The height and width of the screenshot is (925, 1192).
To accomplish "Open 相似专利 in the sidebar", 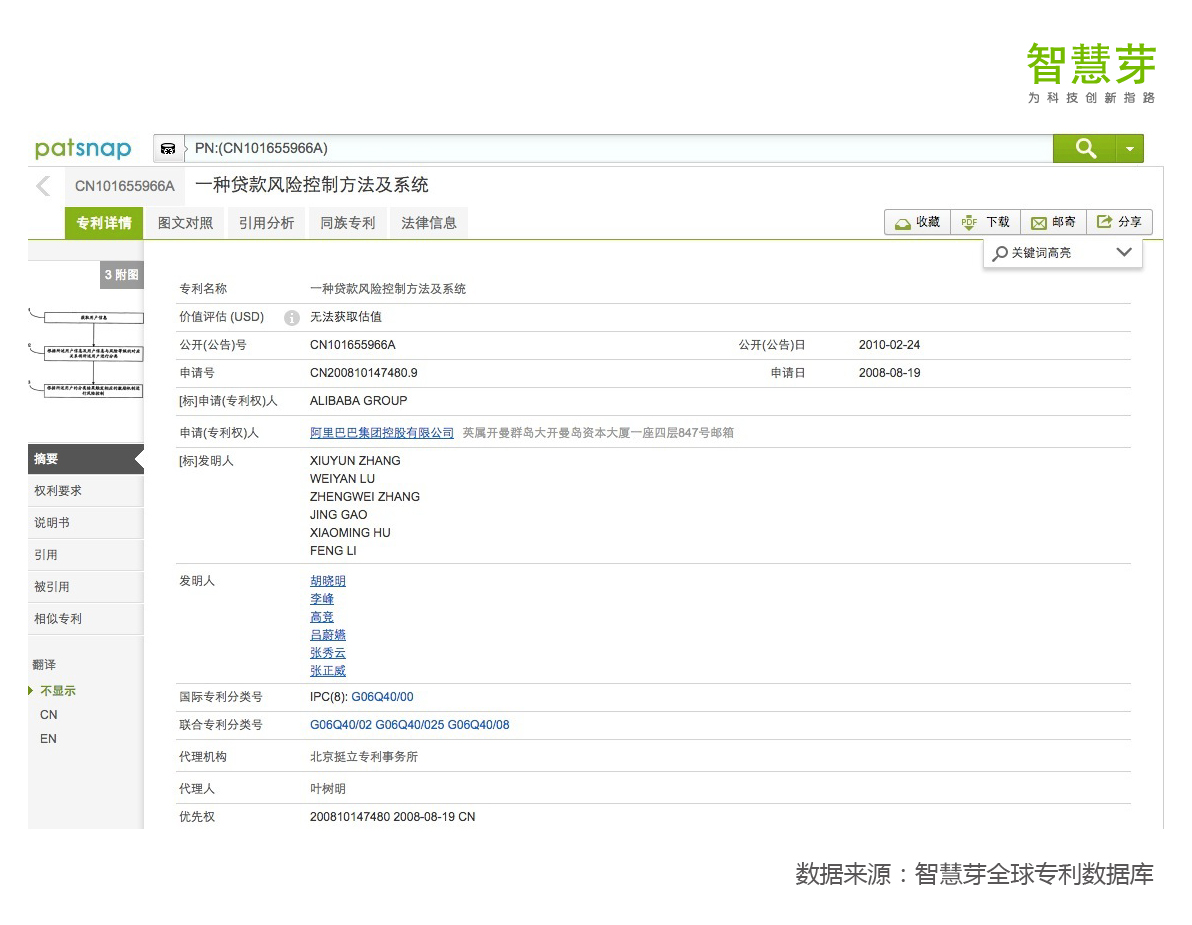I will click(86, 619).
